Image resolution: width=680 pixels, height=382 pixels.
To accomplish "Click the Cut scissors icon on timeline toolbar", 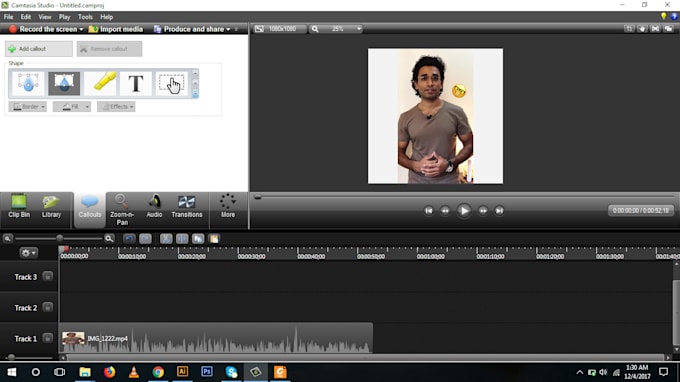I will coord(166,238).
